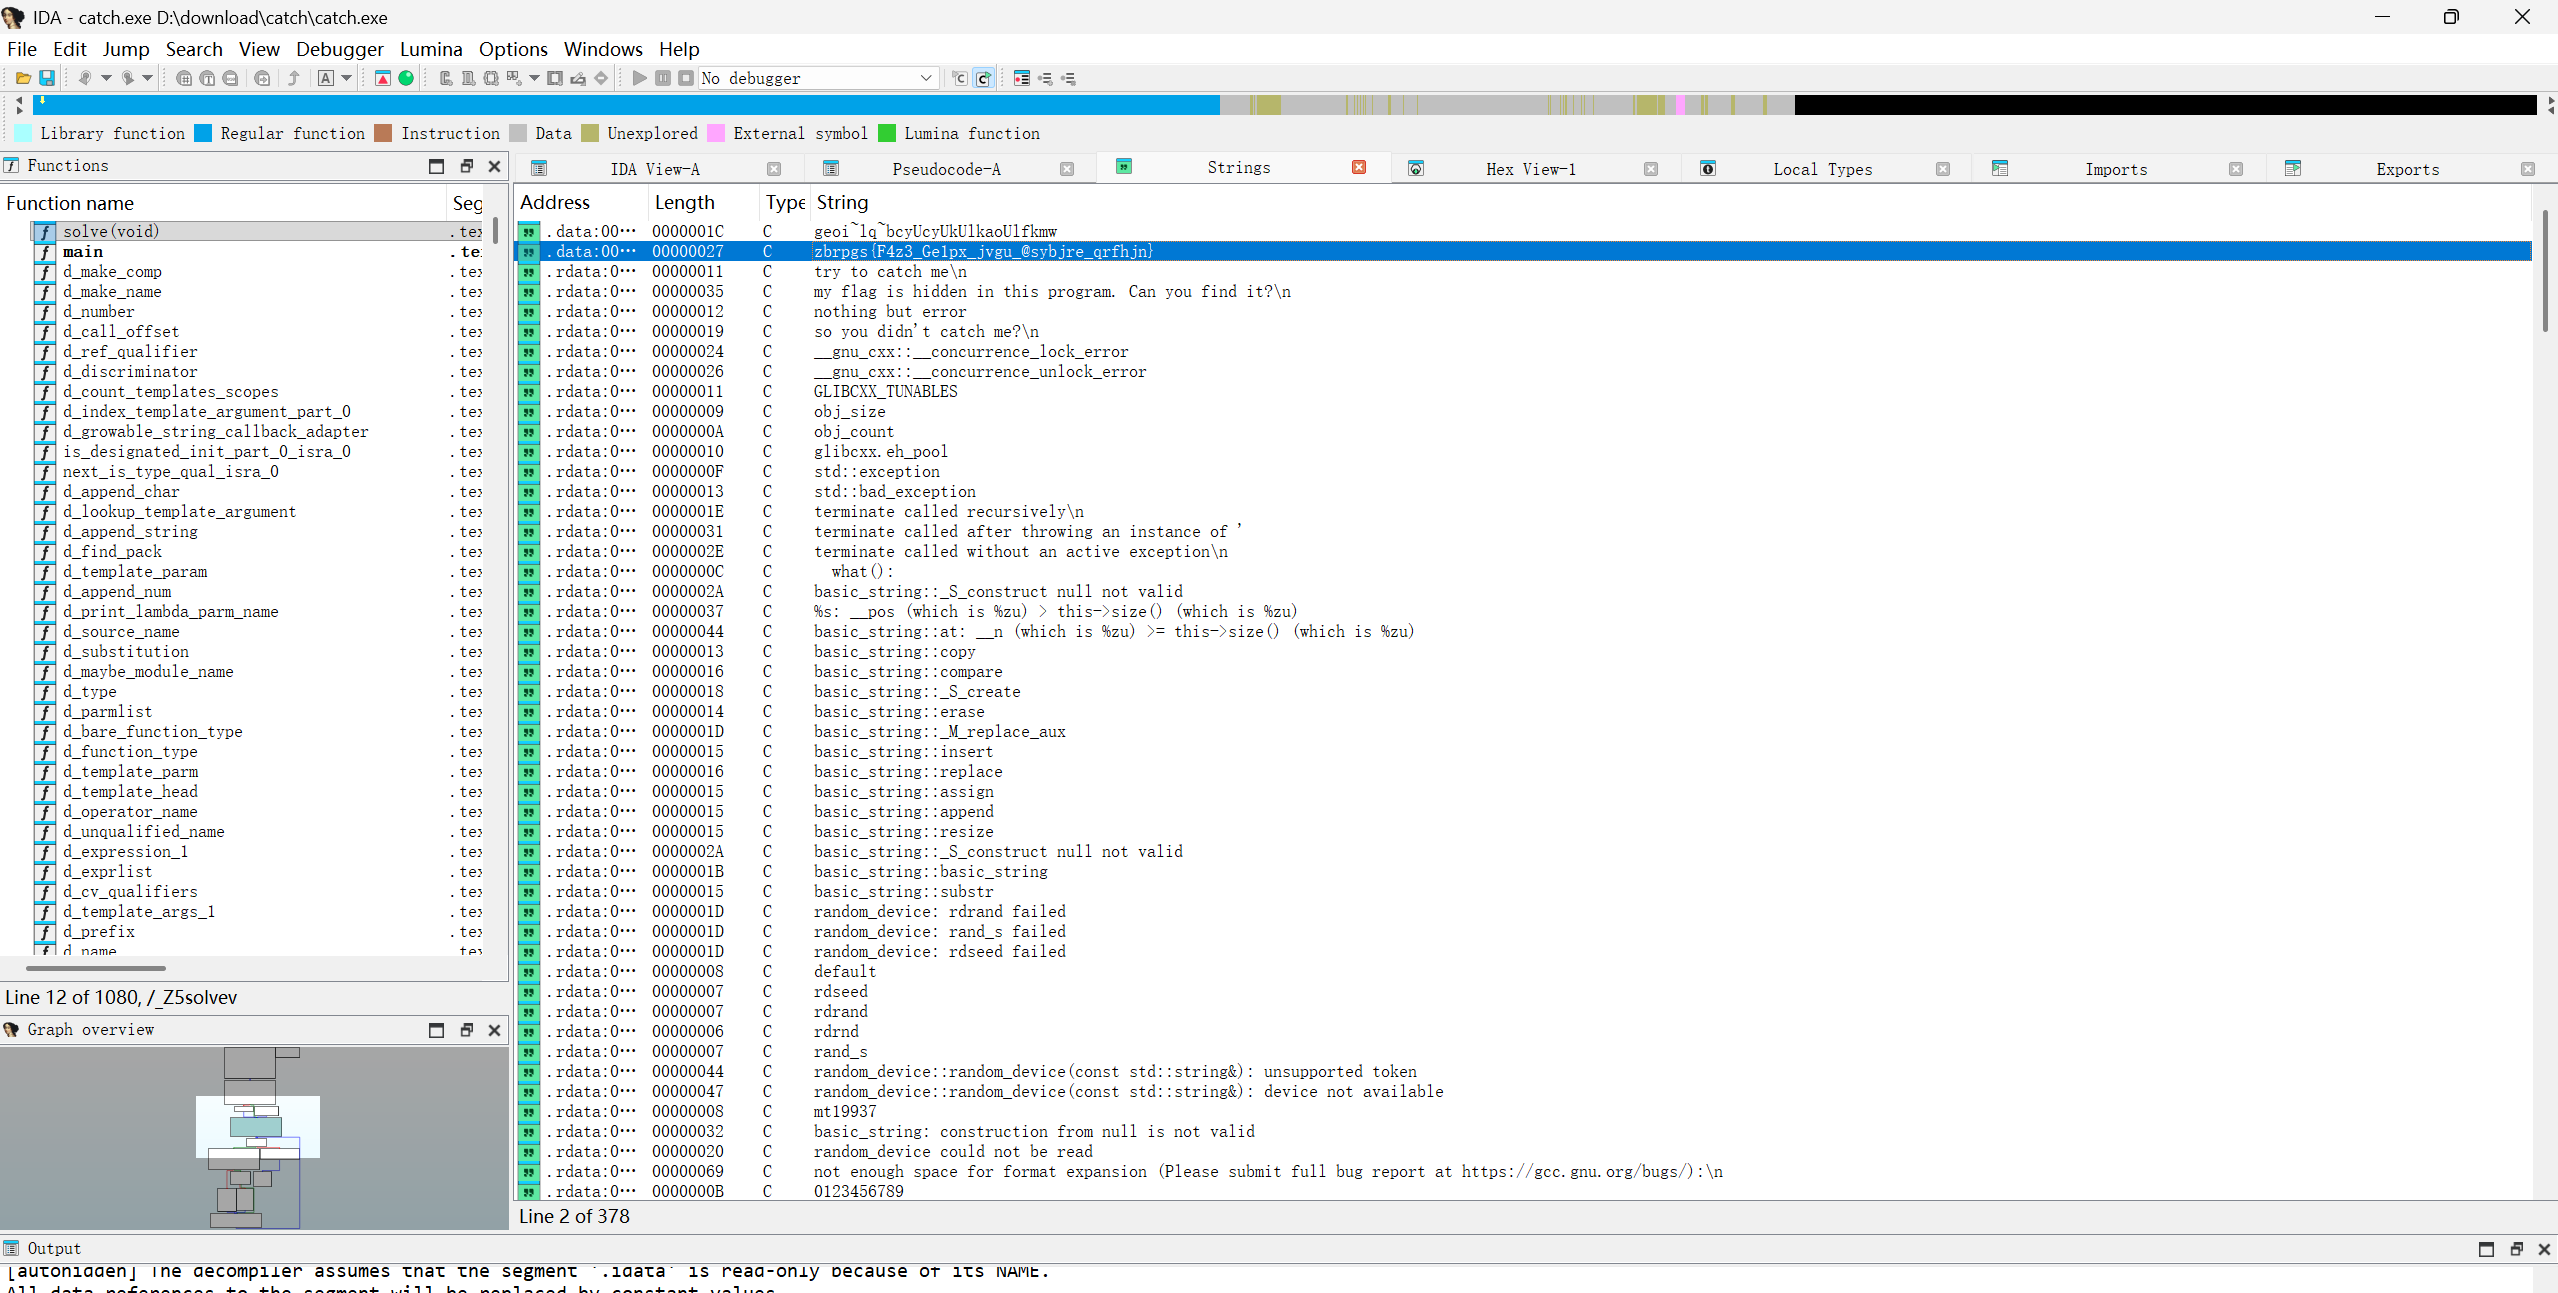The width and height of the screenshot is (2558, 1293).
Task: Open the 'No debugger' selection dropdown
Action: [925, 78]
